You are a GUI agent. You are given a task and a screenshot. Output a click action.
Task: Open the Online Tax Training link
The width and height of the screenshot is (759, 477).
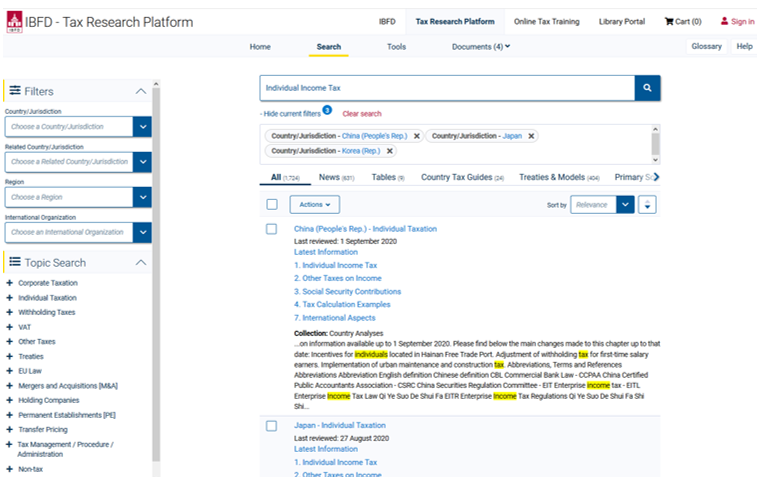pos(546,21)
